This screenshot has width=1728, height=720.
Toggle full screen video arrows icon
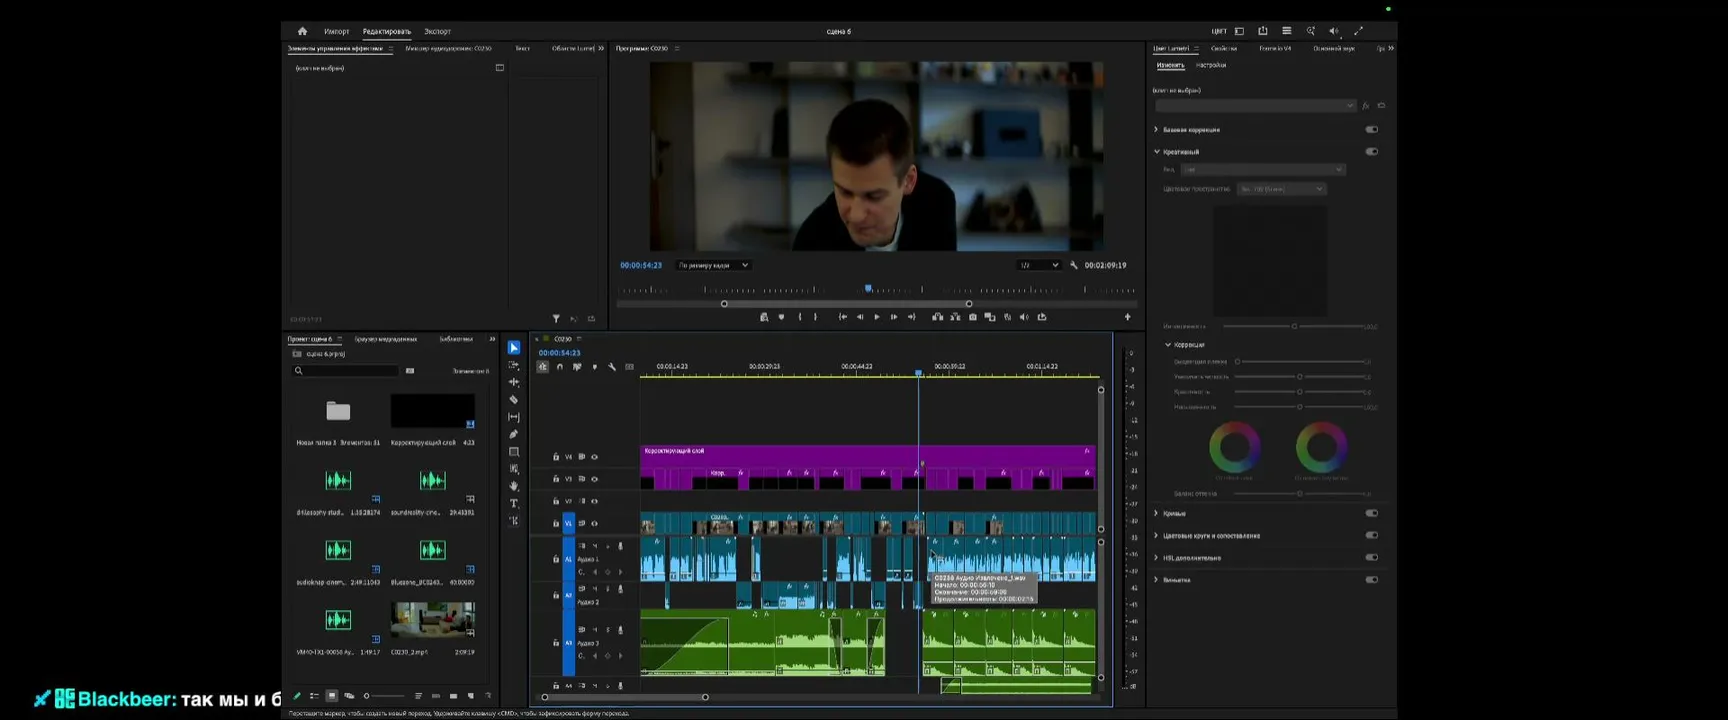(x=1358, y=31)
